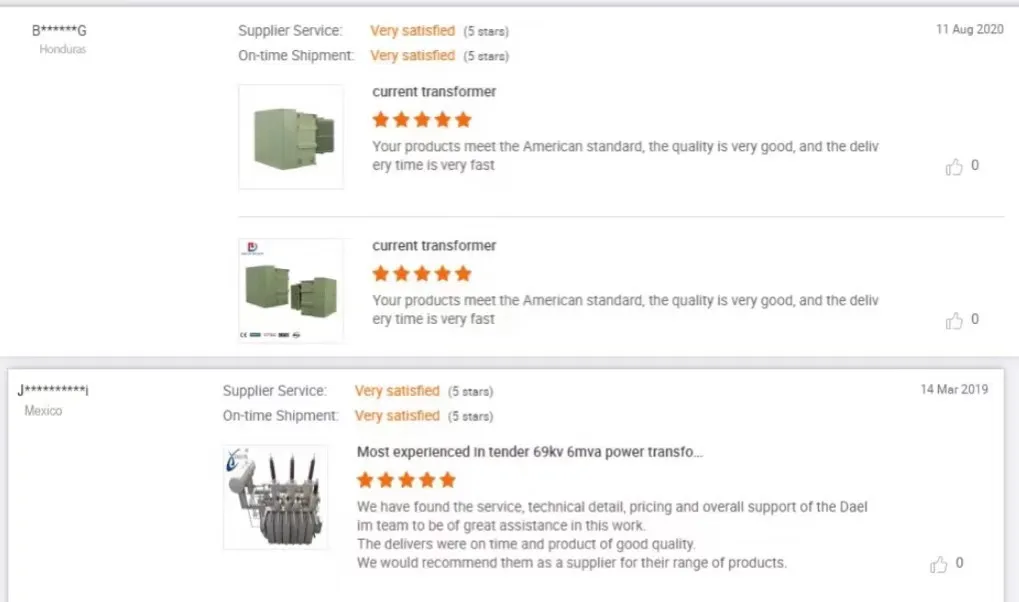Like the first Honduras current transformer review
Screen dimensions: 1019x602
pos(954,167)
